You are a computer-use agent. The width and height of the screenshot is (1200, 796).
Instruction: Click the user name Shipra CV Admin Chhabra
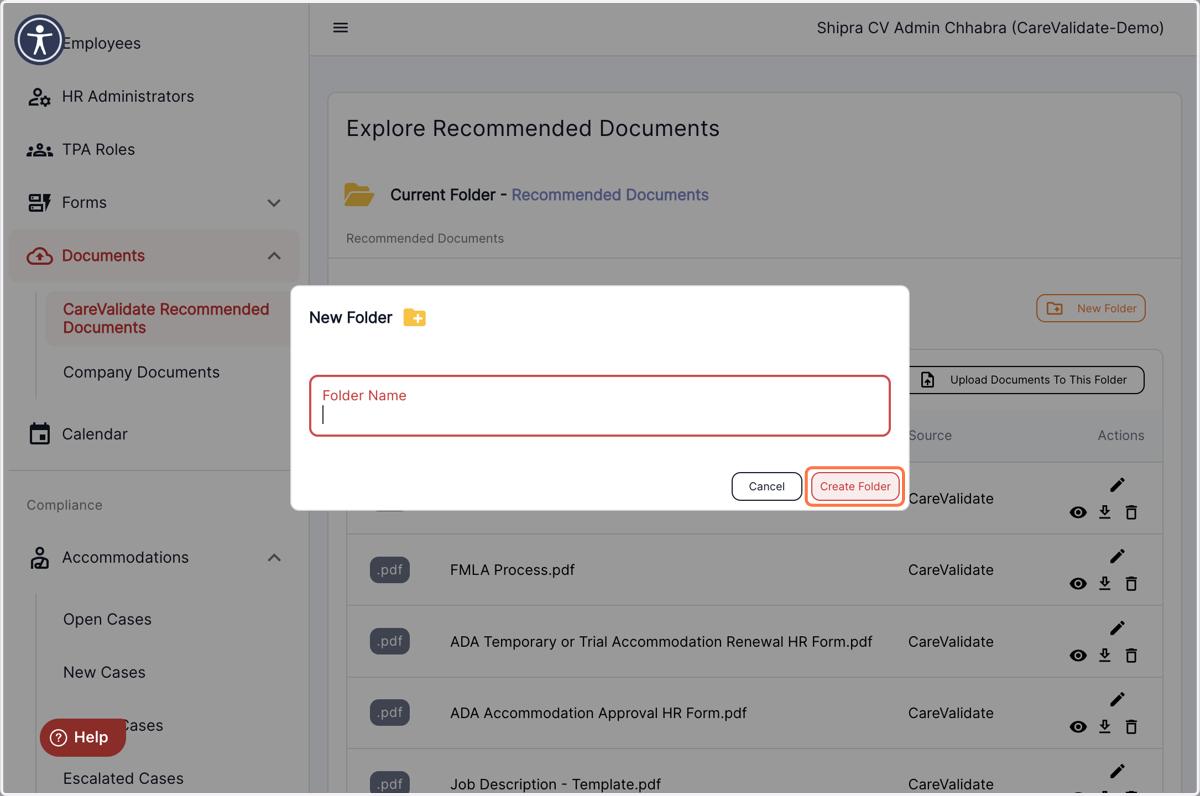point(990,28)
